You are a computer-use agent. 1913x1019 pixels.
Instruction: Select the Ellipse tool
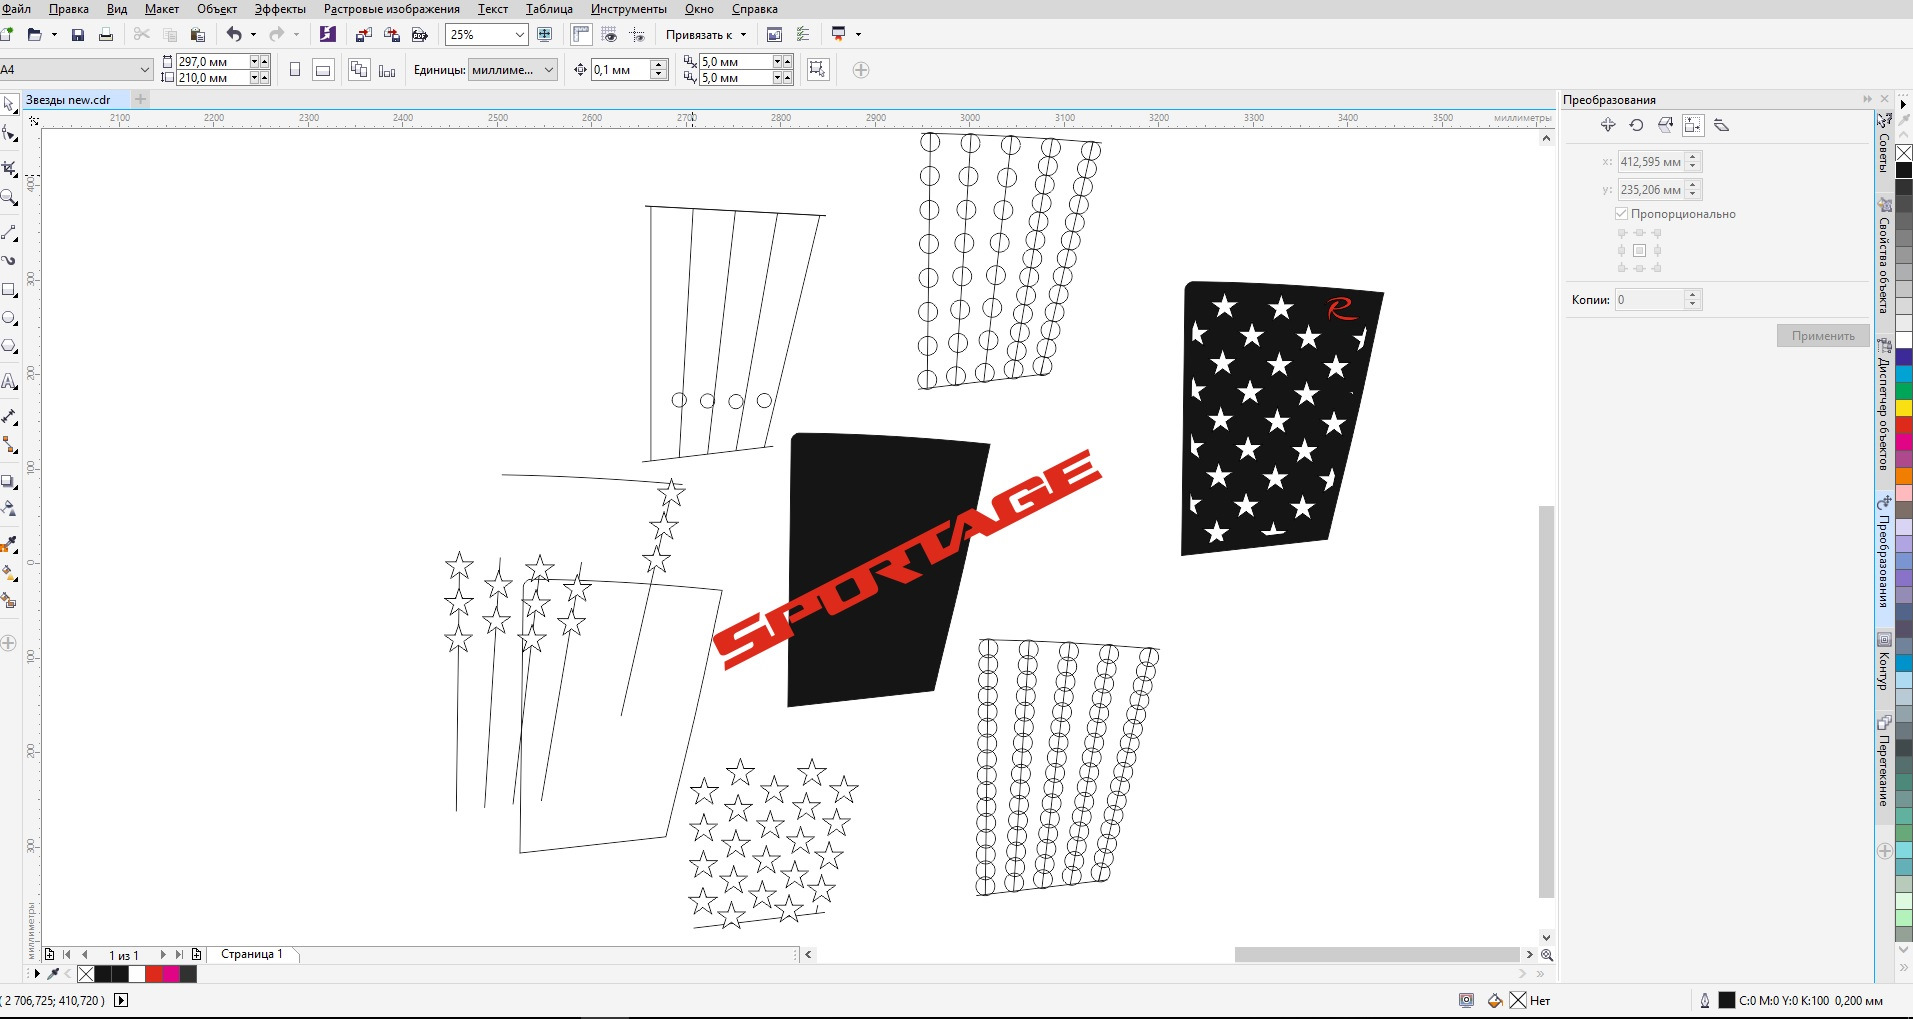coord(9,318)
